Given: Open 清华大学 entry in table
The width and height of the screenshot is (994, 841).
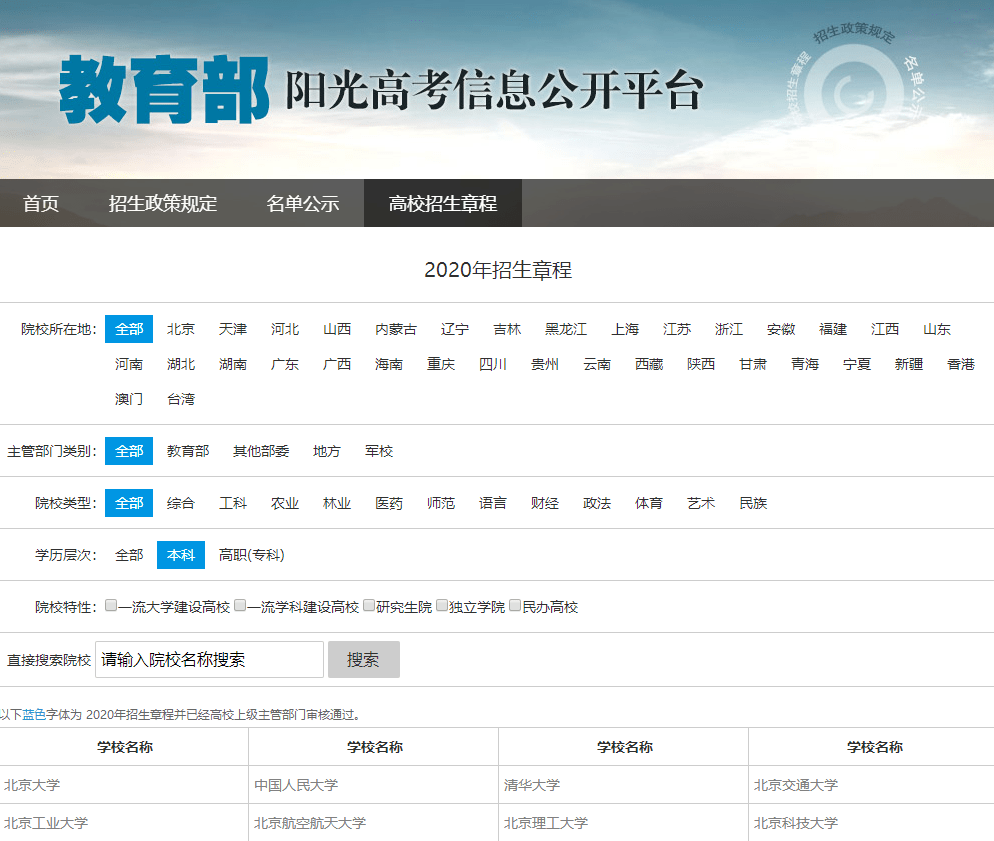Looking at the screenshot, I should tap(531, 785).
